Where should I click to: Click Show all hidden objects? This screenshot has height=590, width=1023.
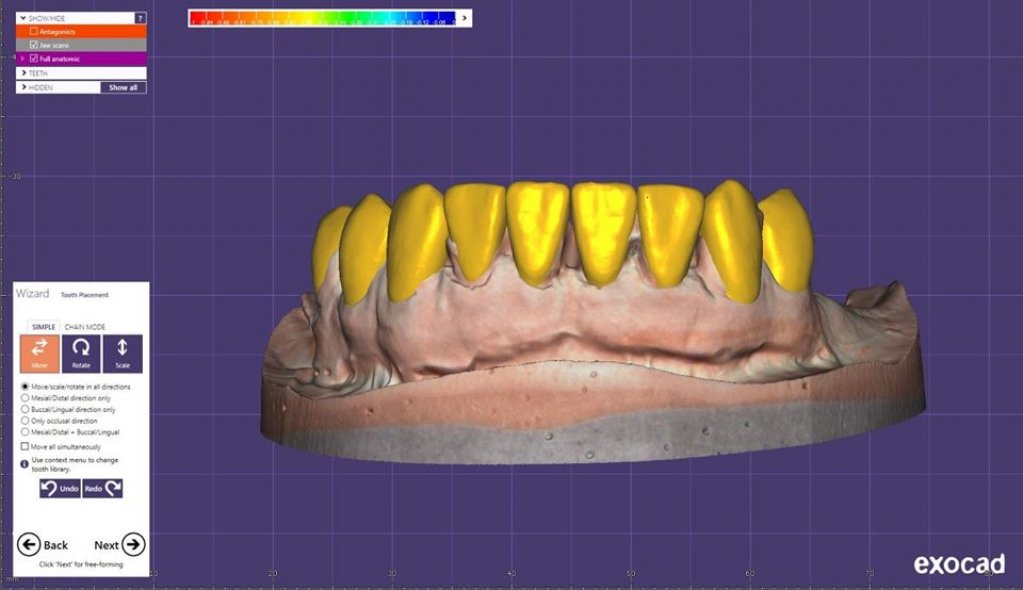click(x=123, y=87)
